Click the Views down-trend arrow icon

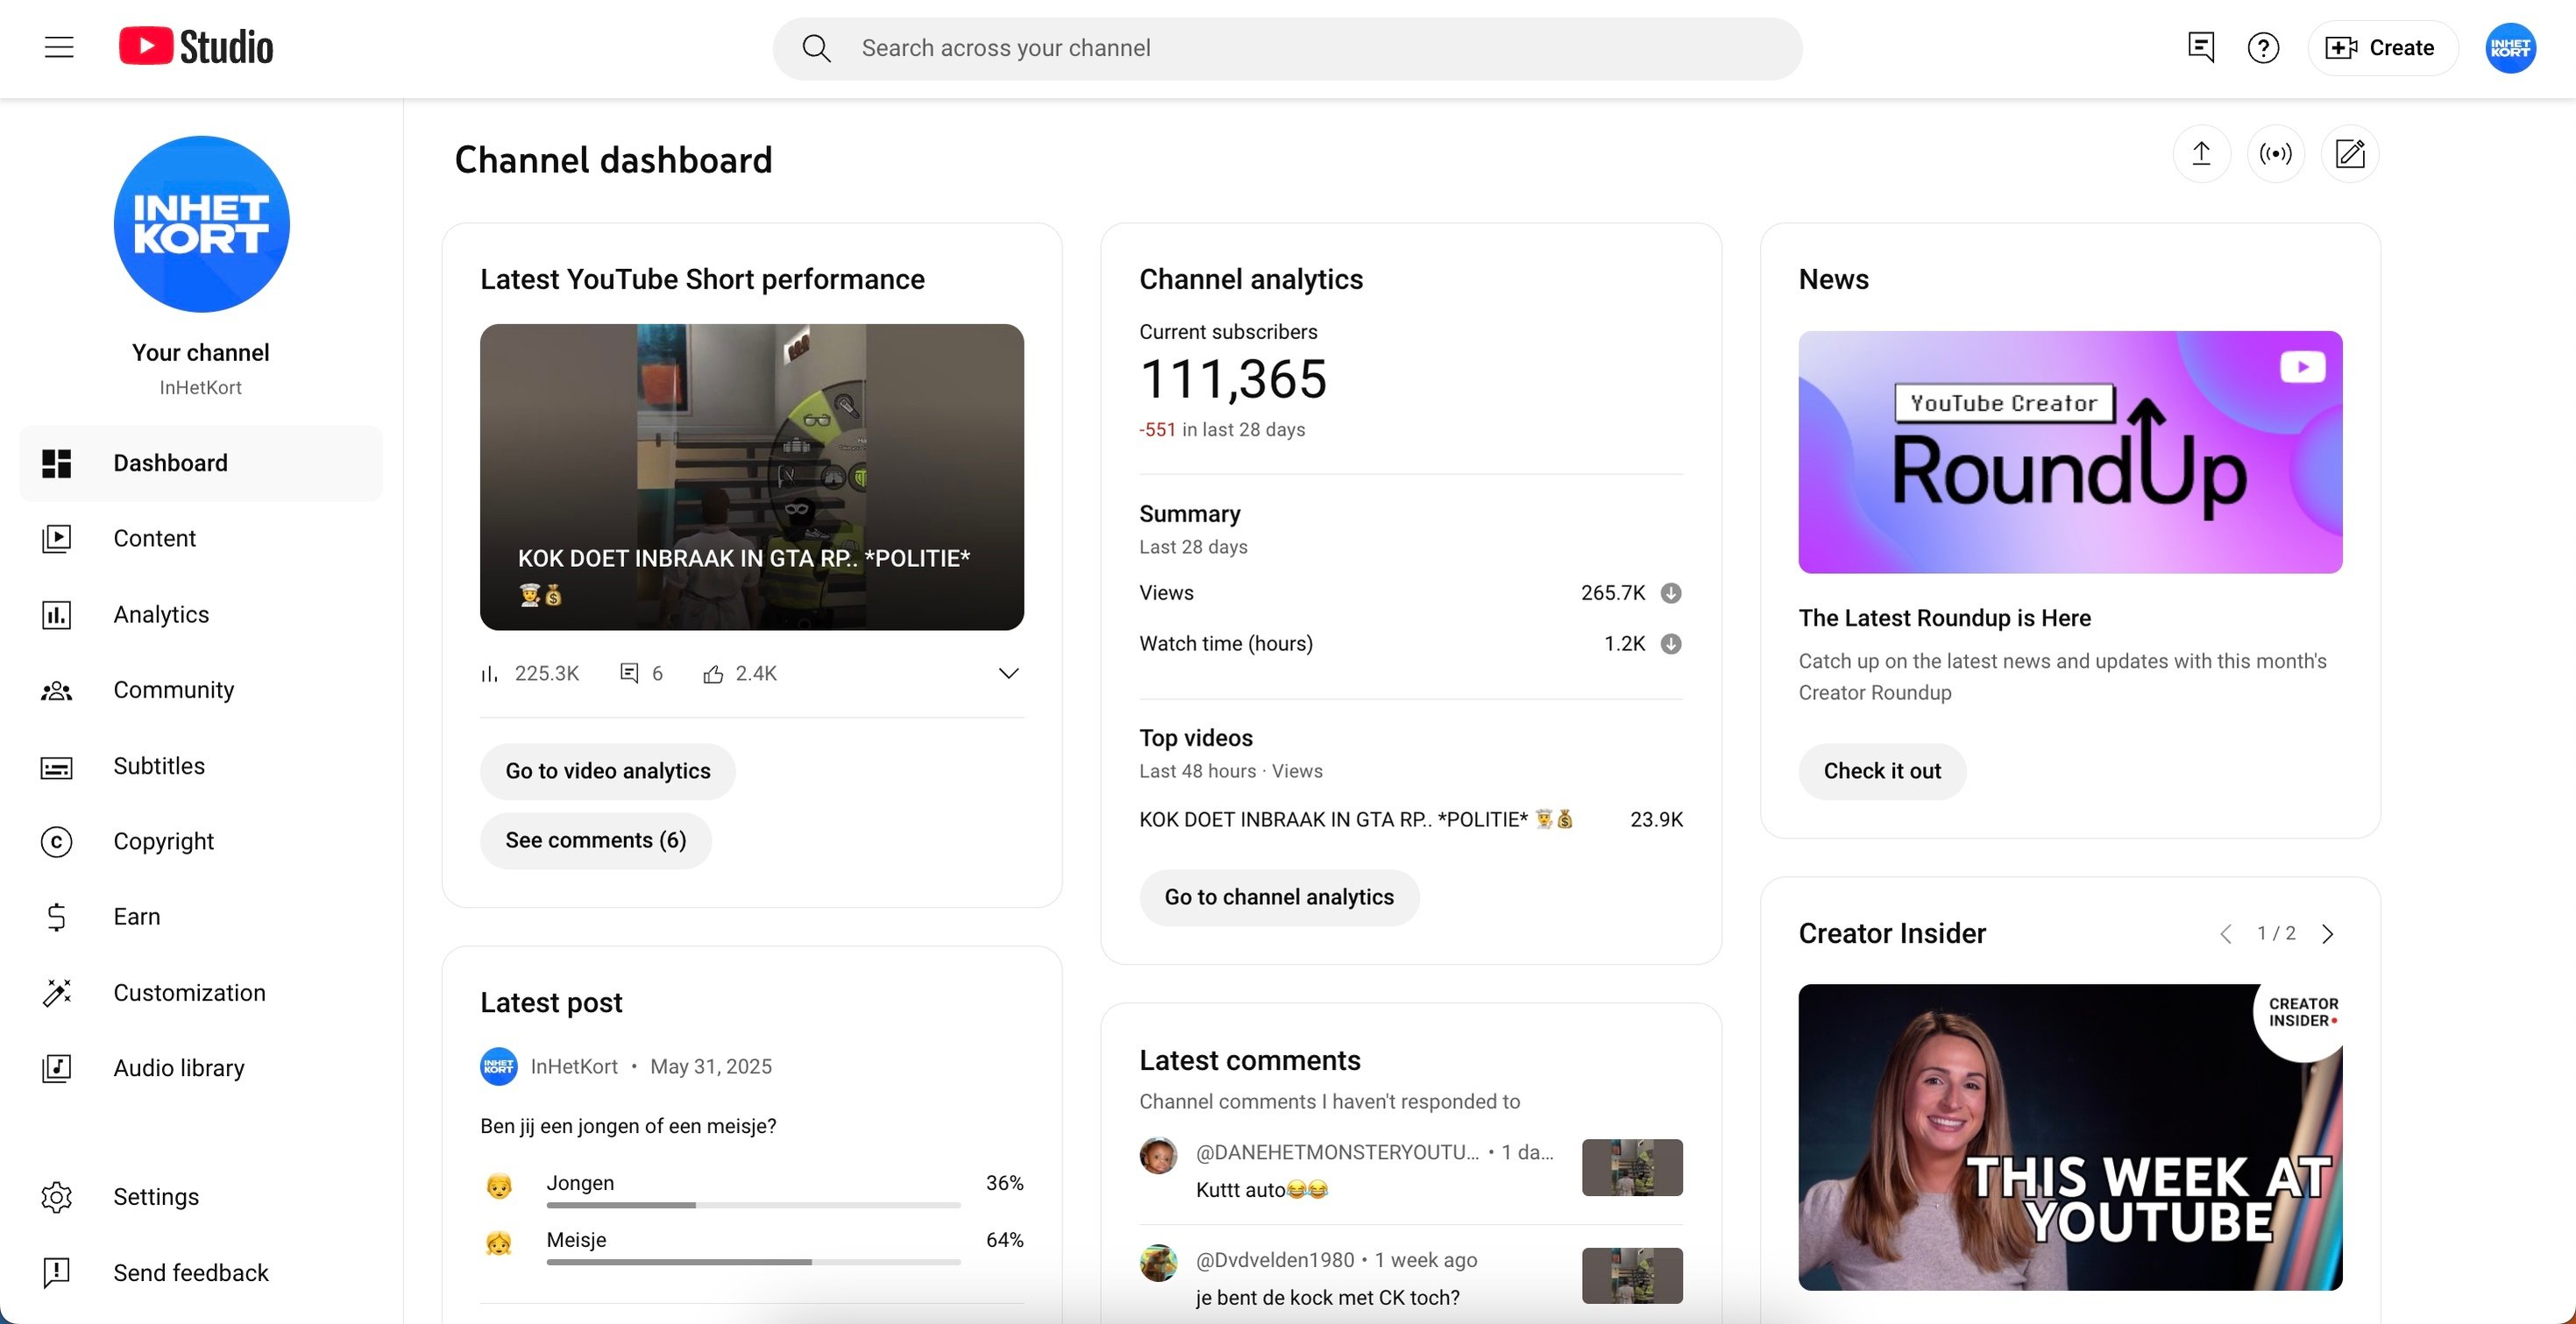1670,593
